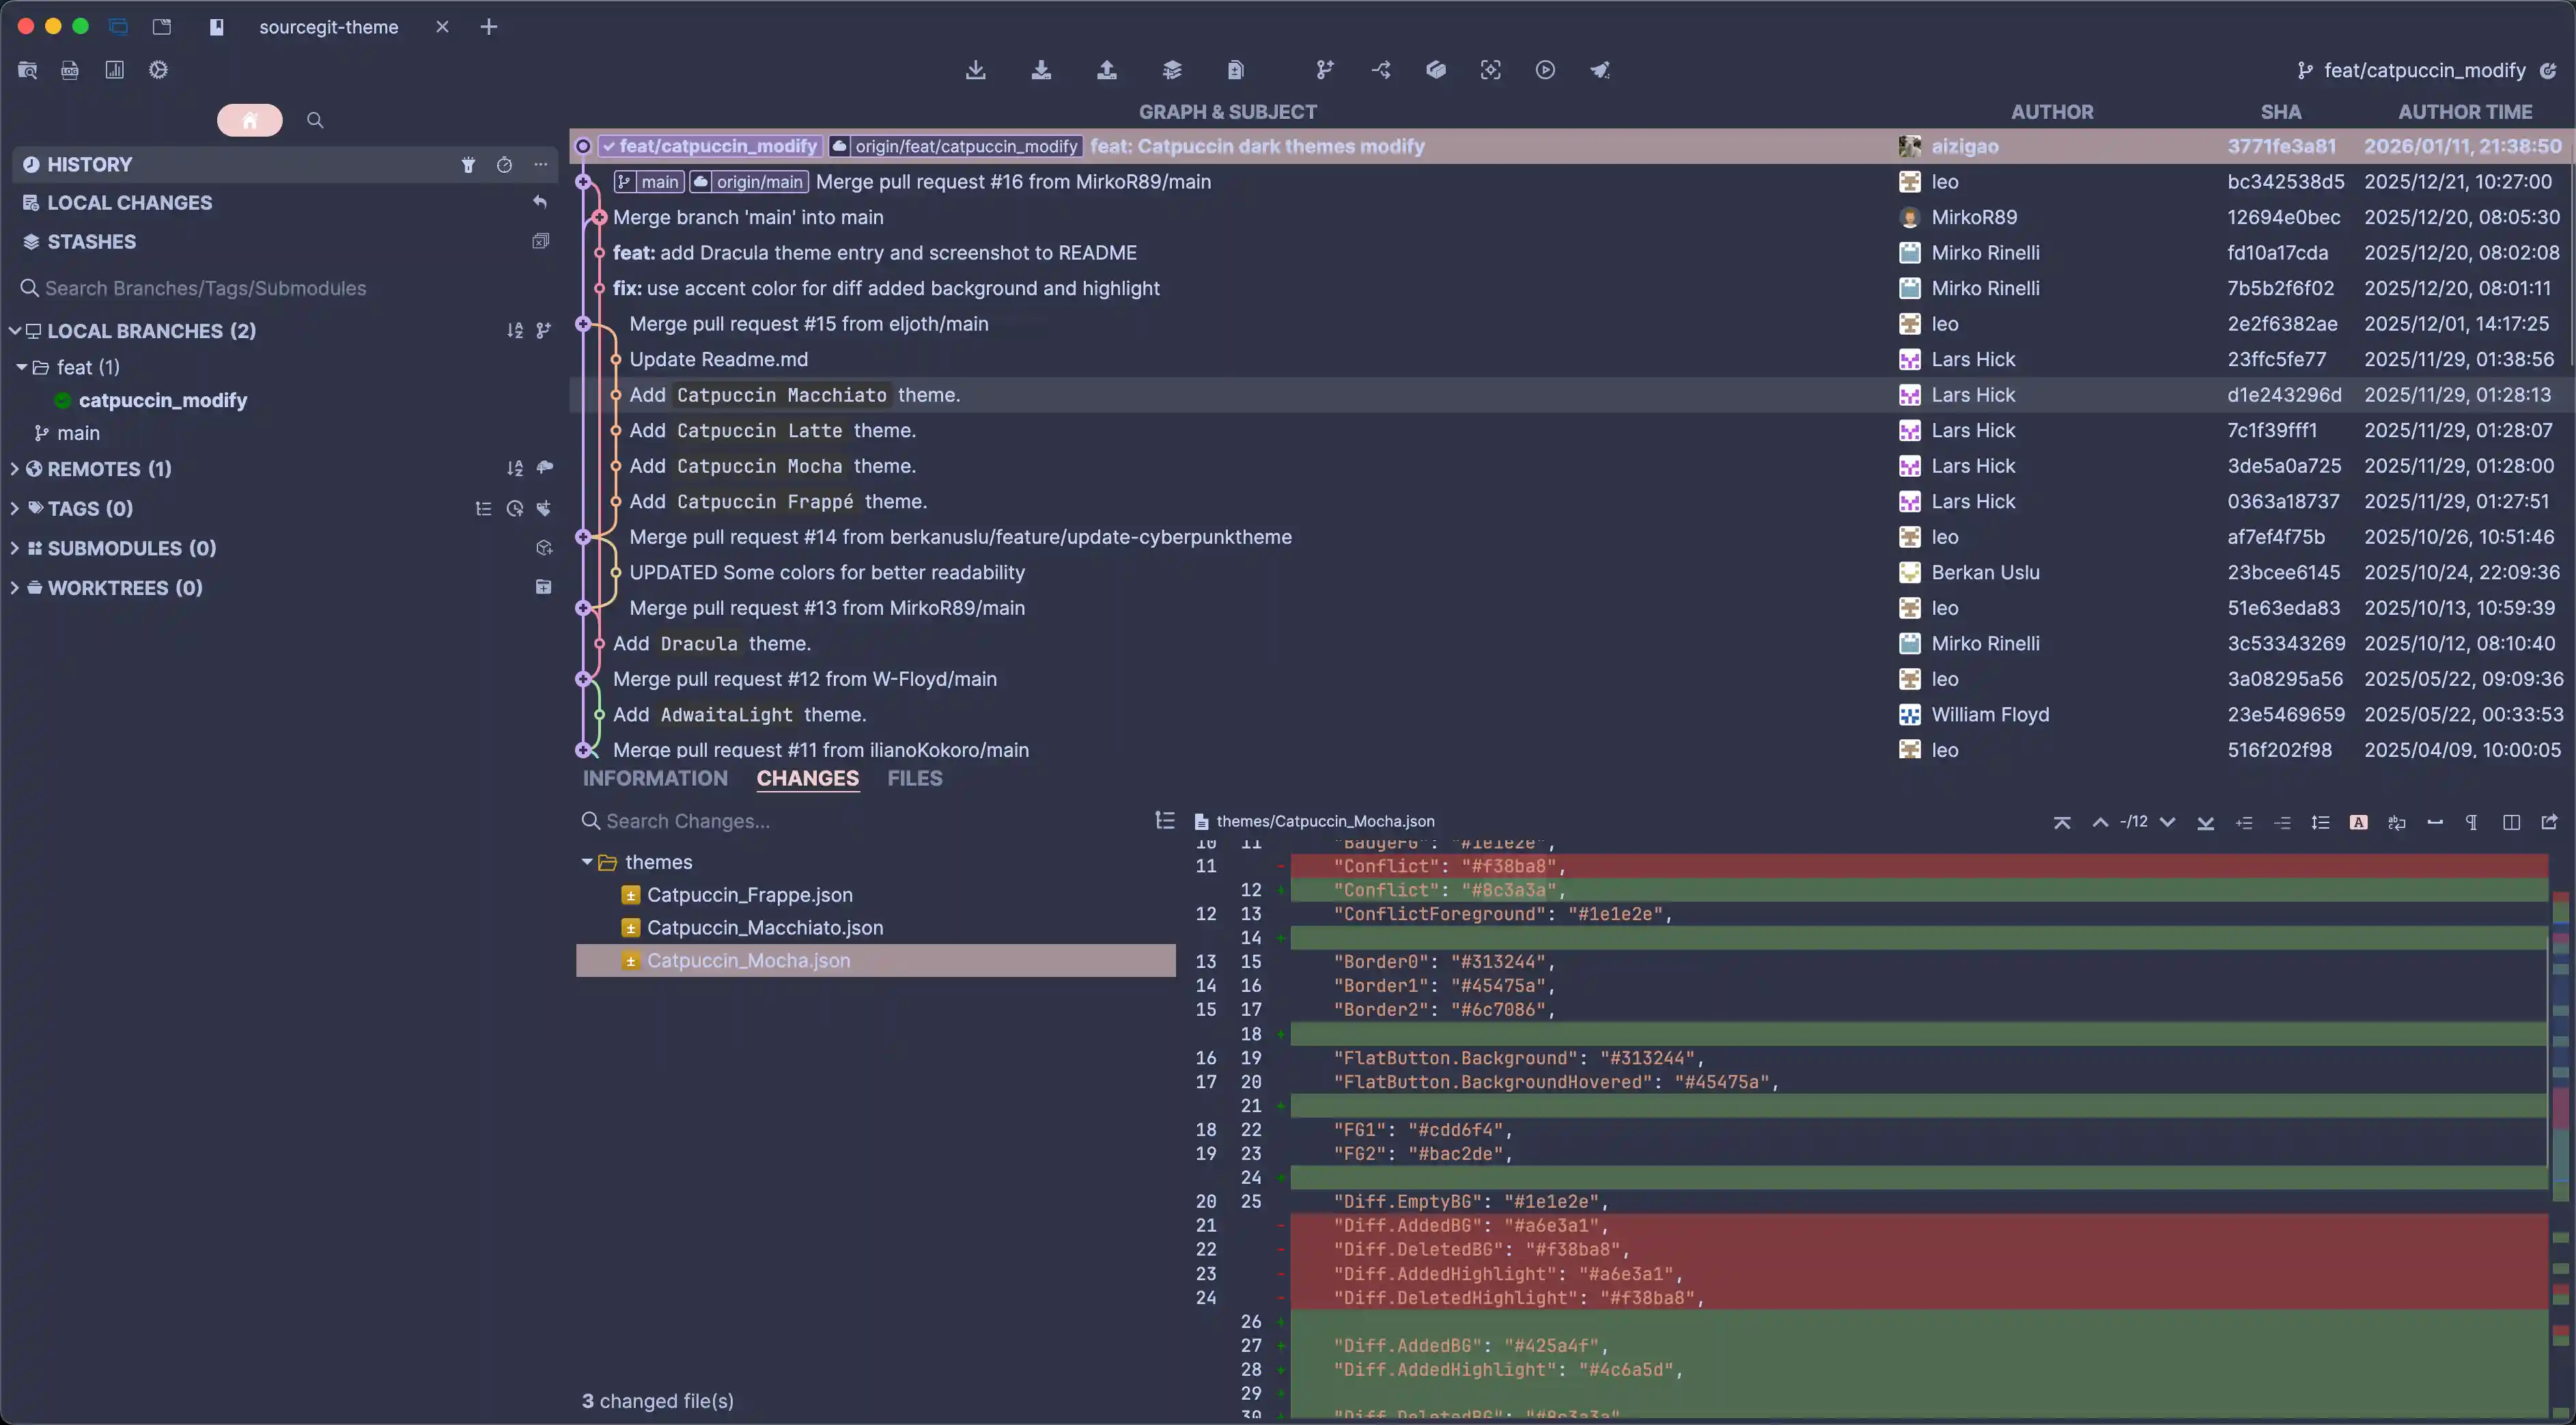Viewport: 2576px width, 1425px height.
Task: Switch to the INFORMATION tab
Action: (x=655, y=778)
